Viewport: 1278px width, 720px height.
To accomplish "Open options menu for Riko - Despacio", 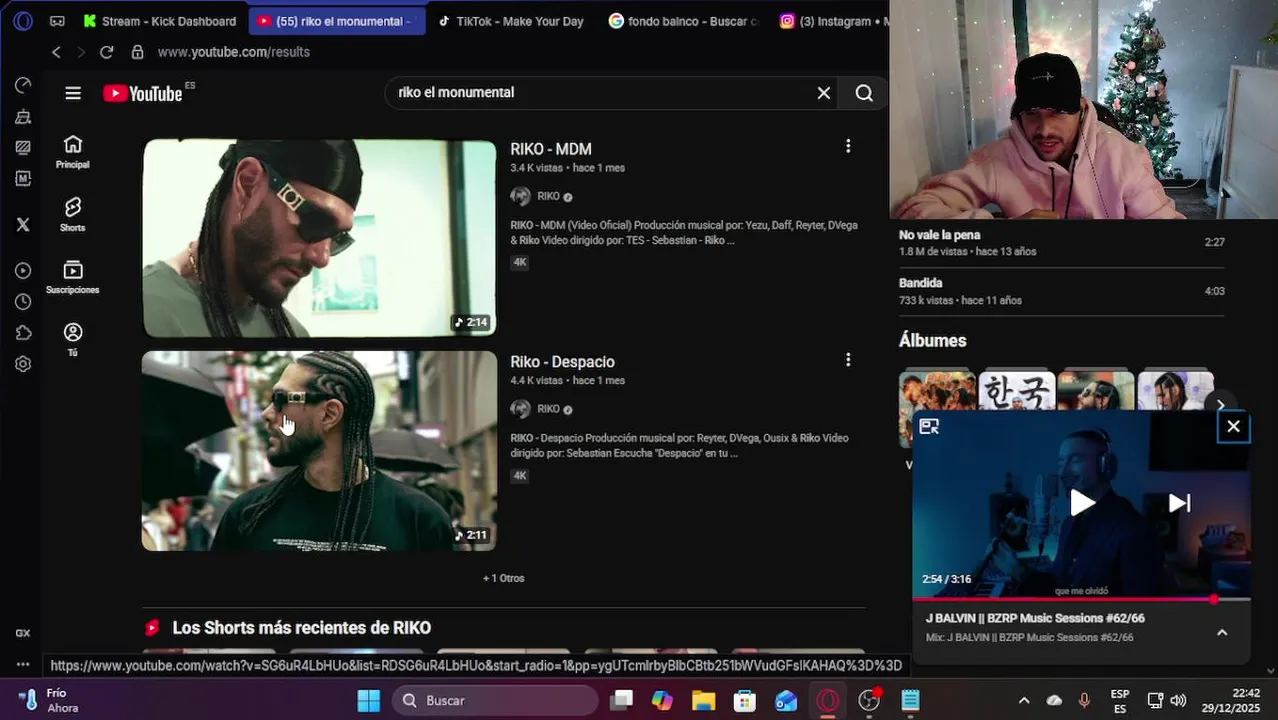I will [848, 359].
